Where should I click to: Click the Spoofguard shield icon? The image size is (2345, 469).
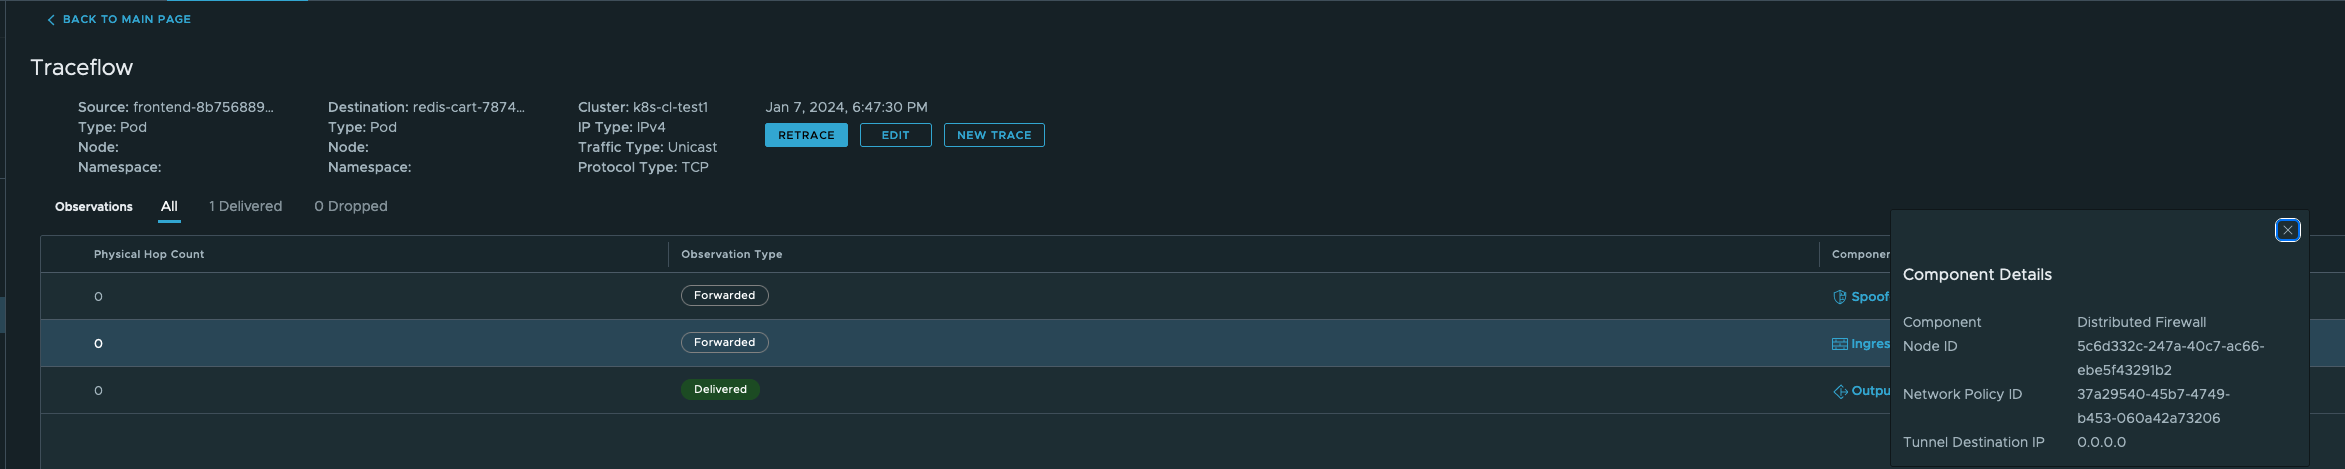(1839, 297)
